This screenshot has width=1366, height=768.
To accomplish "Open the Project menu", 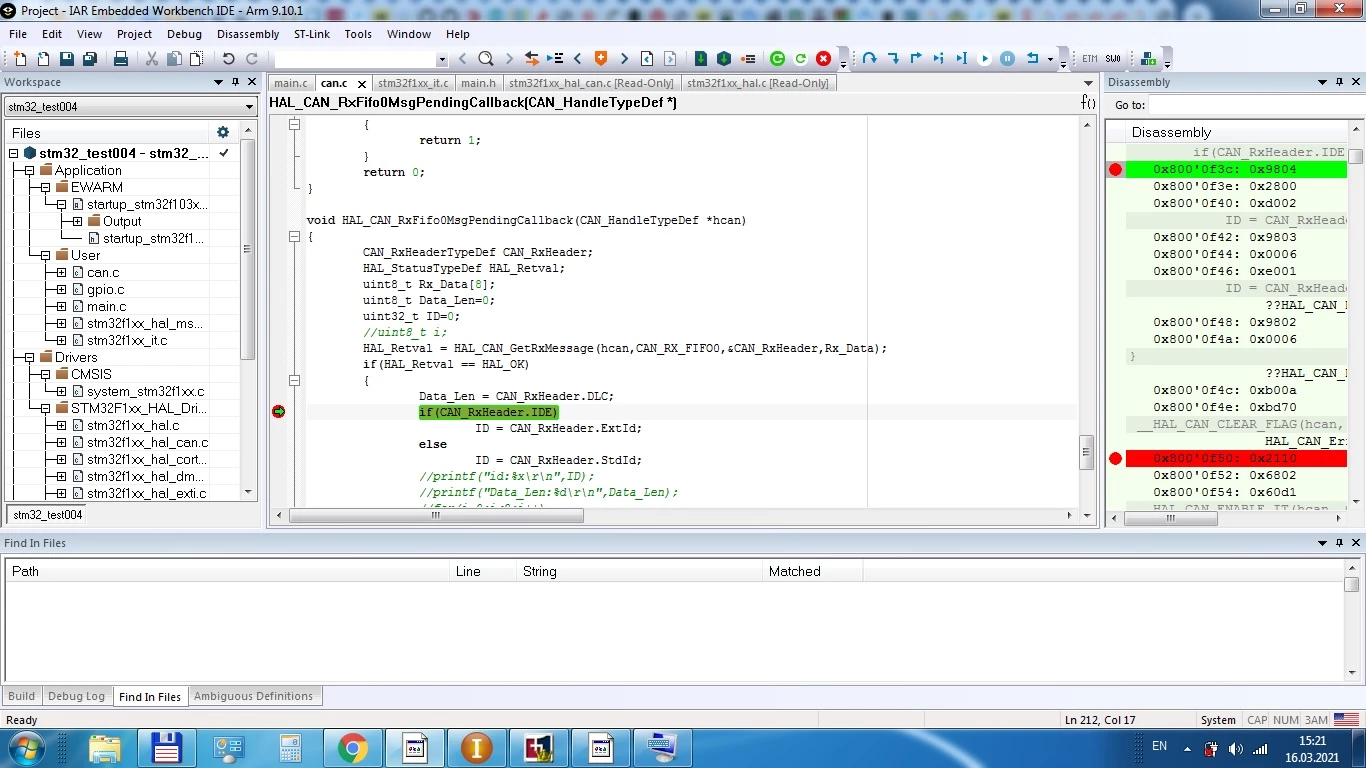I will [x=134, y=34].
